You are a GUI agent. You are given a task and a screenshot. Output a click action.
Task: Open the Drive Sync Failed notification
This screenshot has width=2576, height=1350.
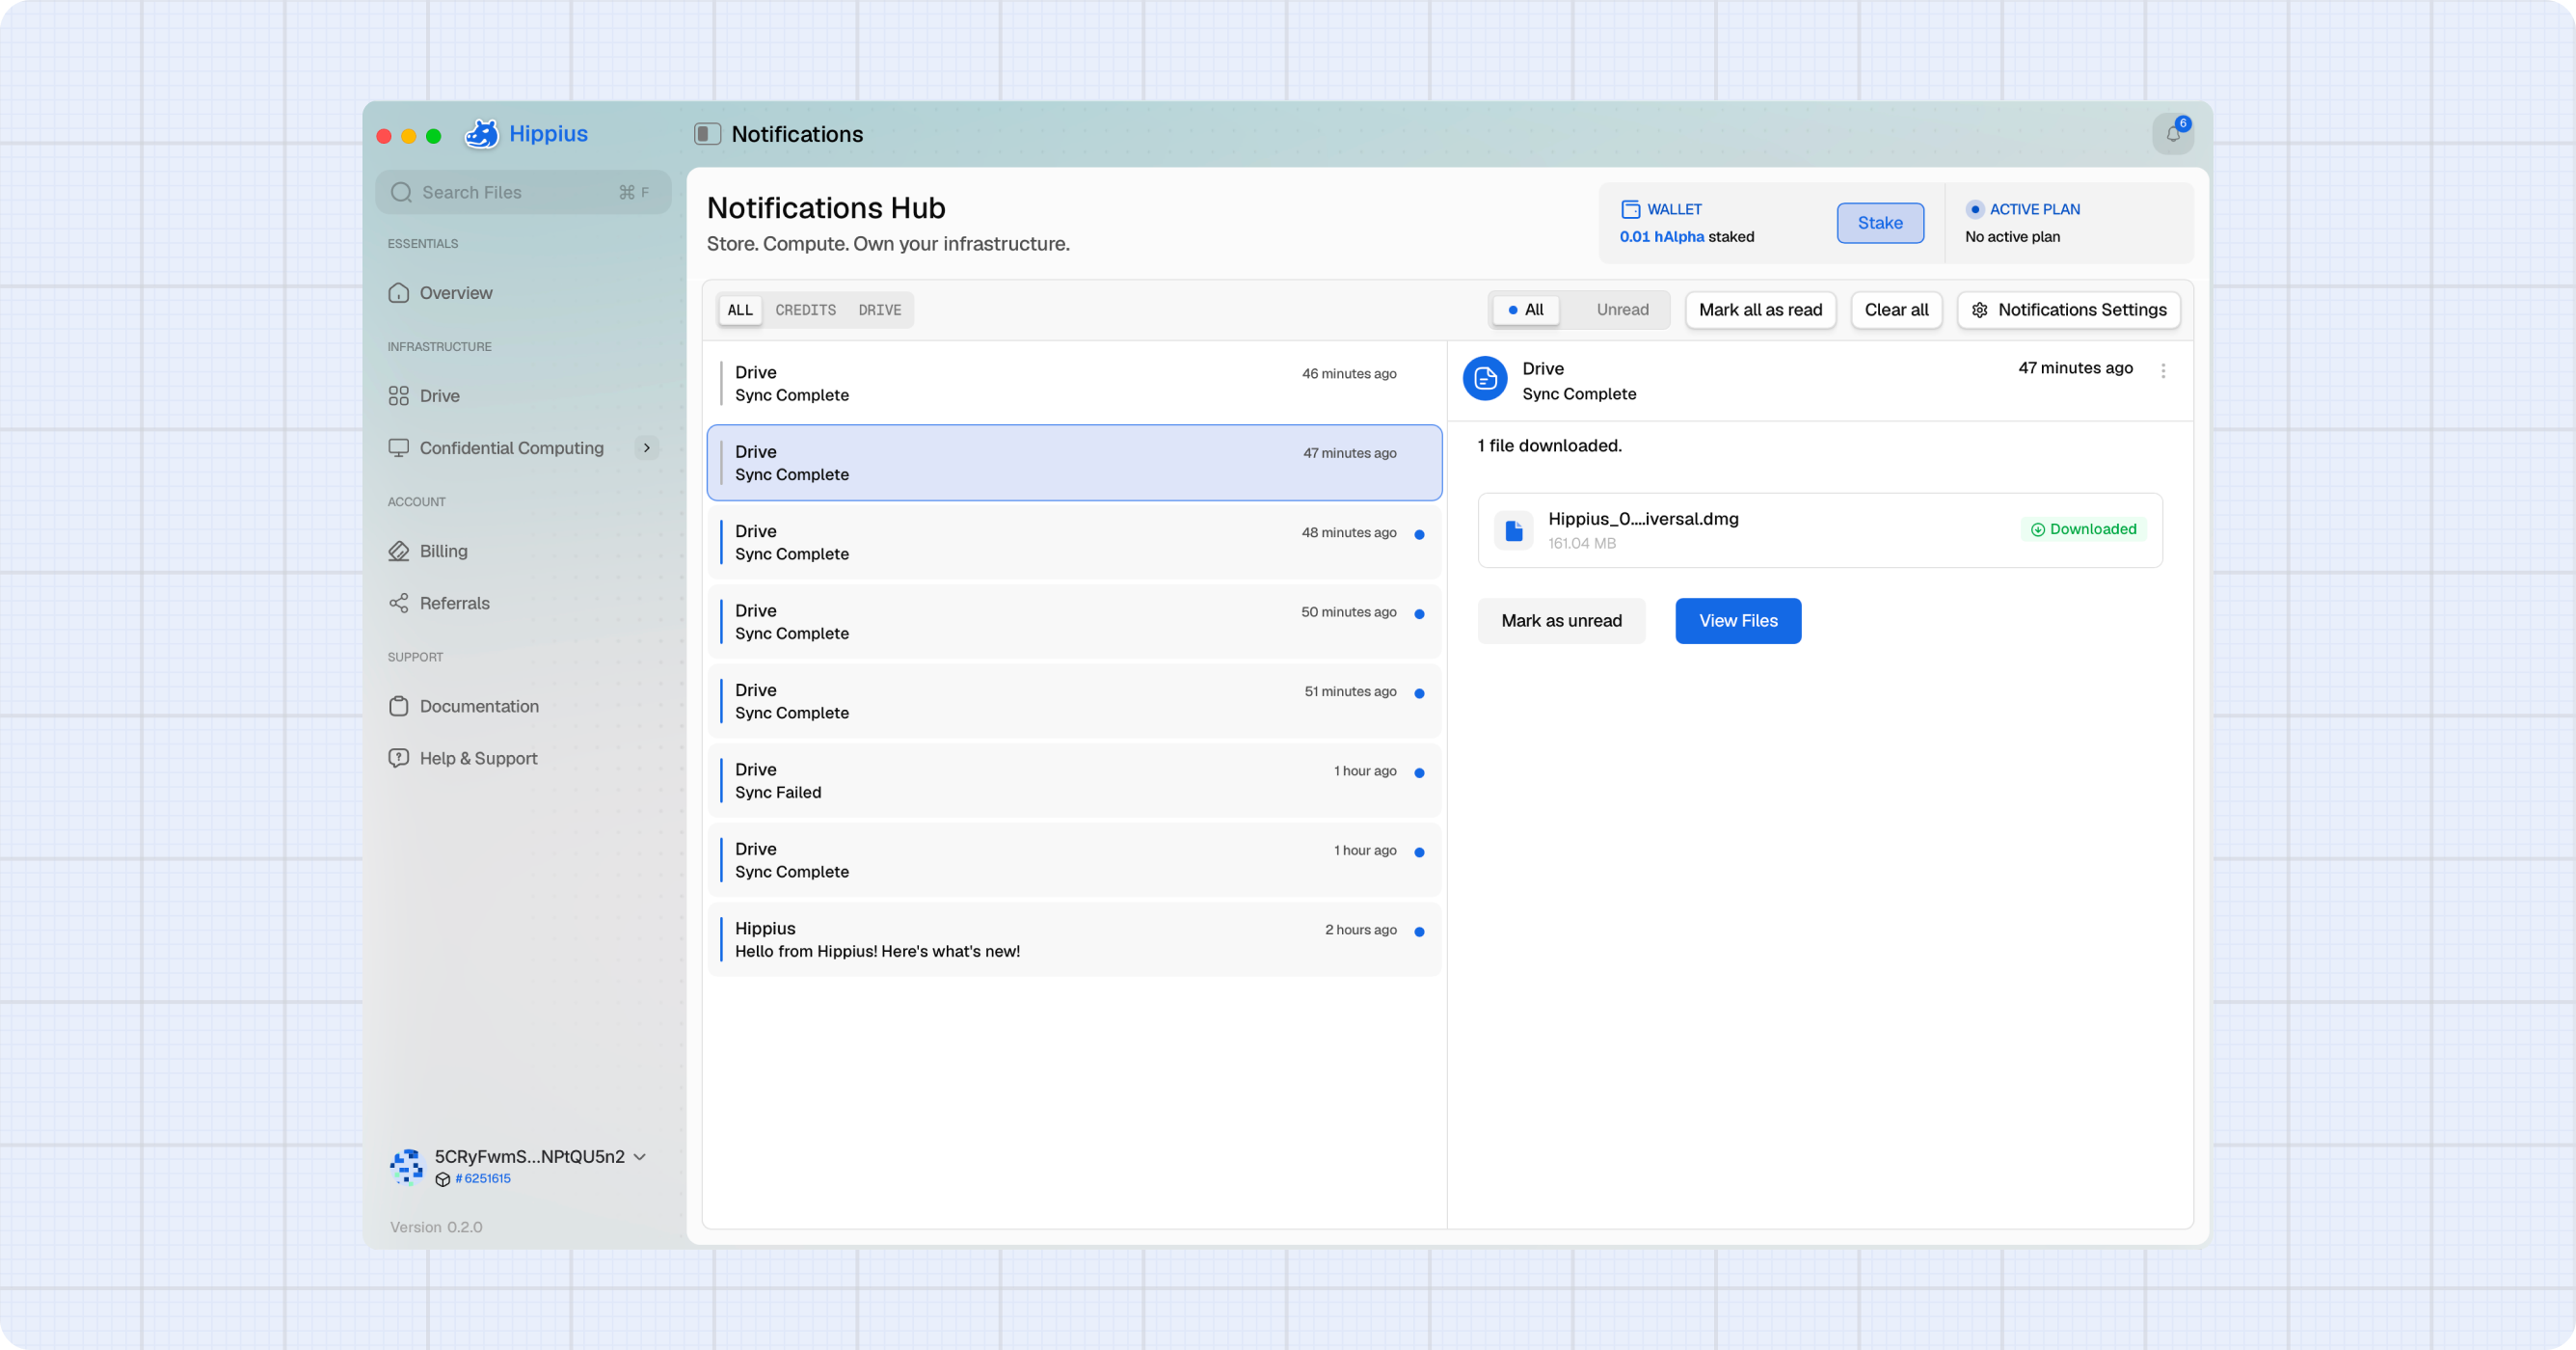1074,781
